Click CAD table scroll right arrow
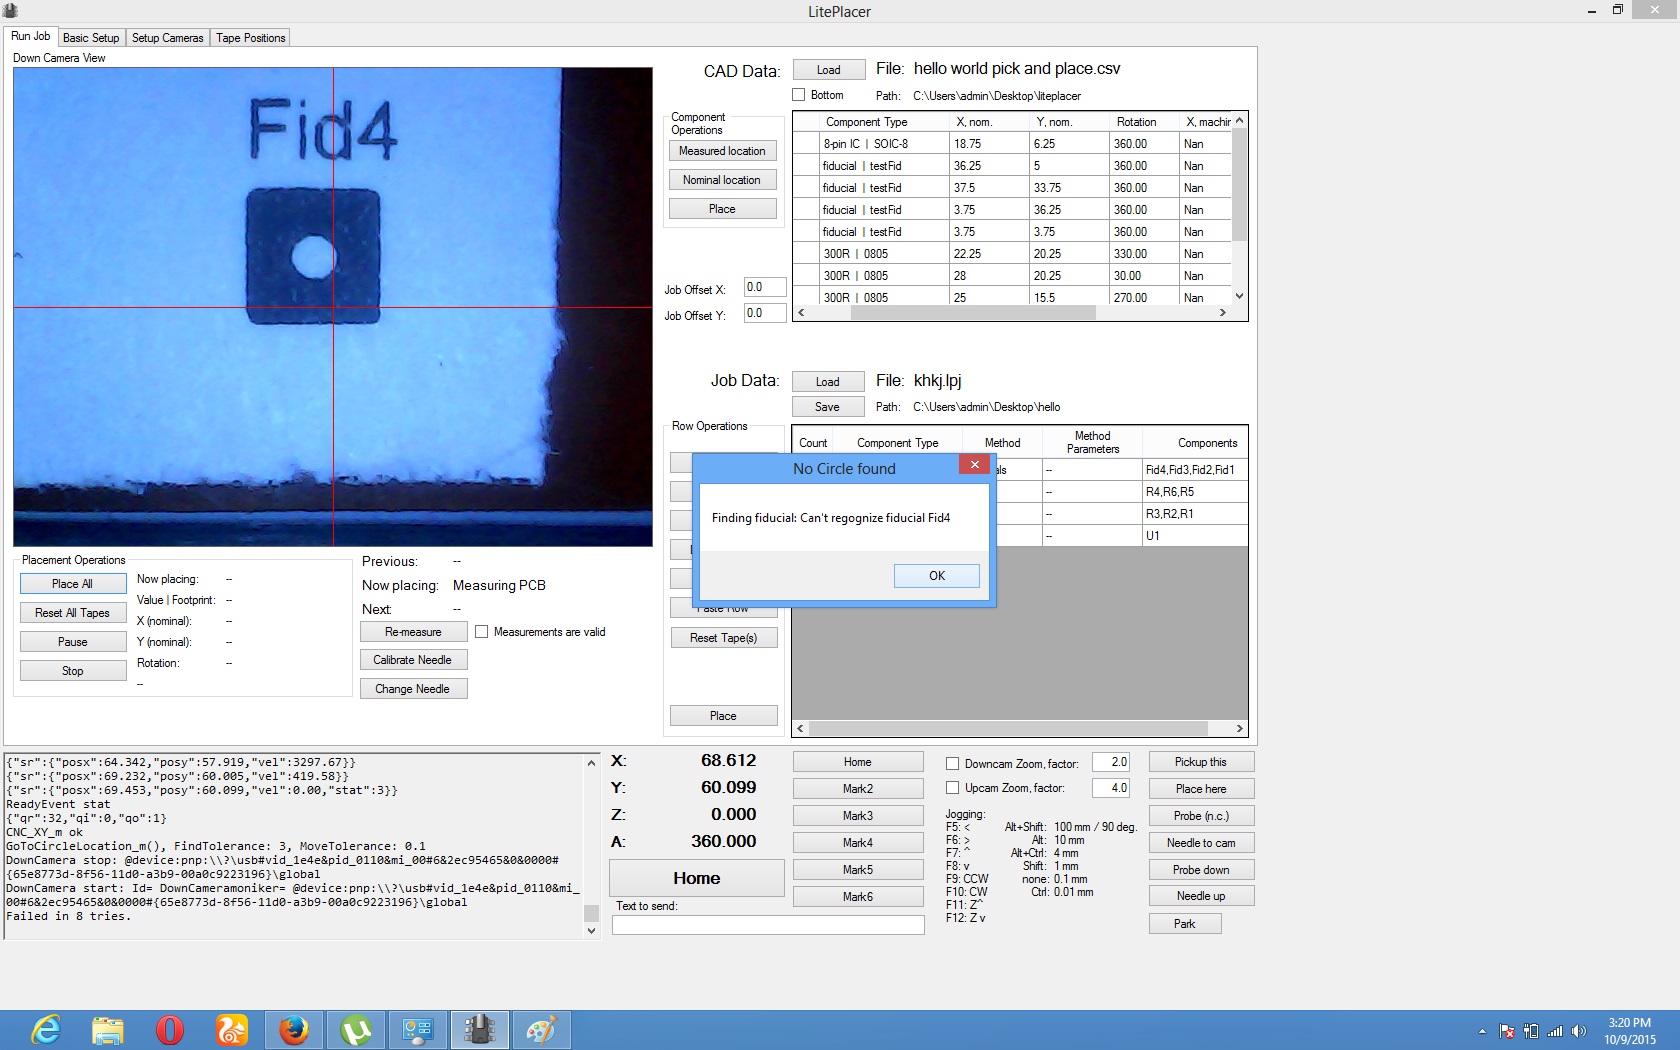Screen dimensions: 1680x1050 (x=1222, y=313)
